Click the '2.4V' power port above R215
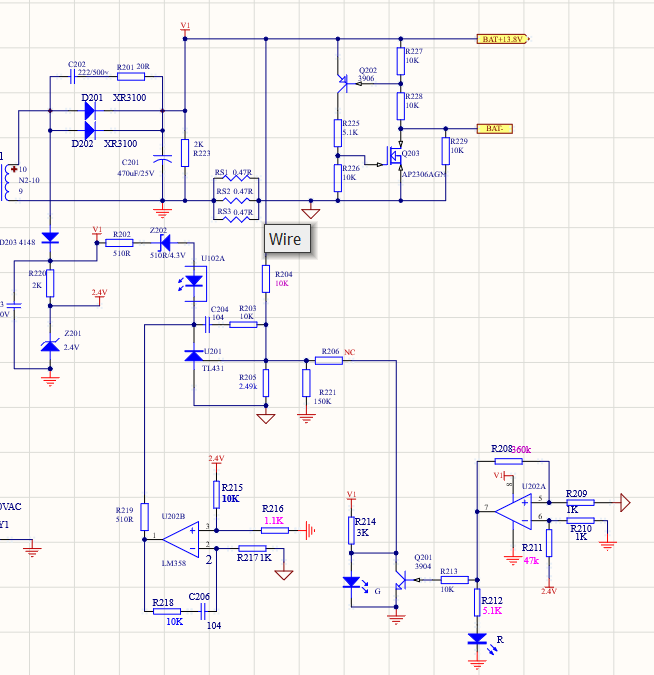The height and width of the screenshot is (675, 654). 217,460
